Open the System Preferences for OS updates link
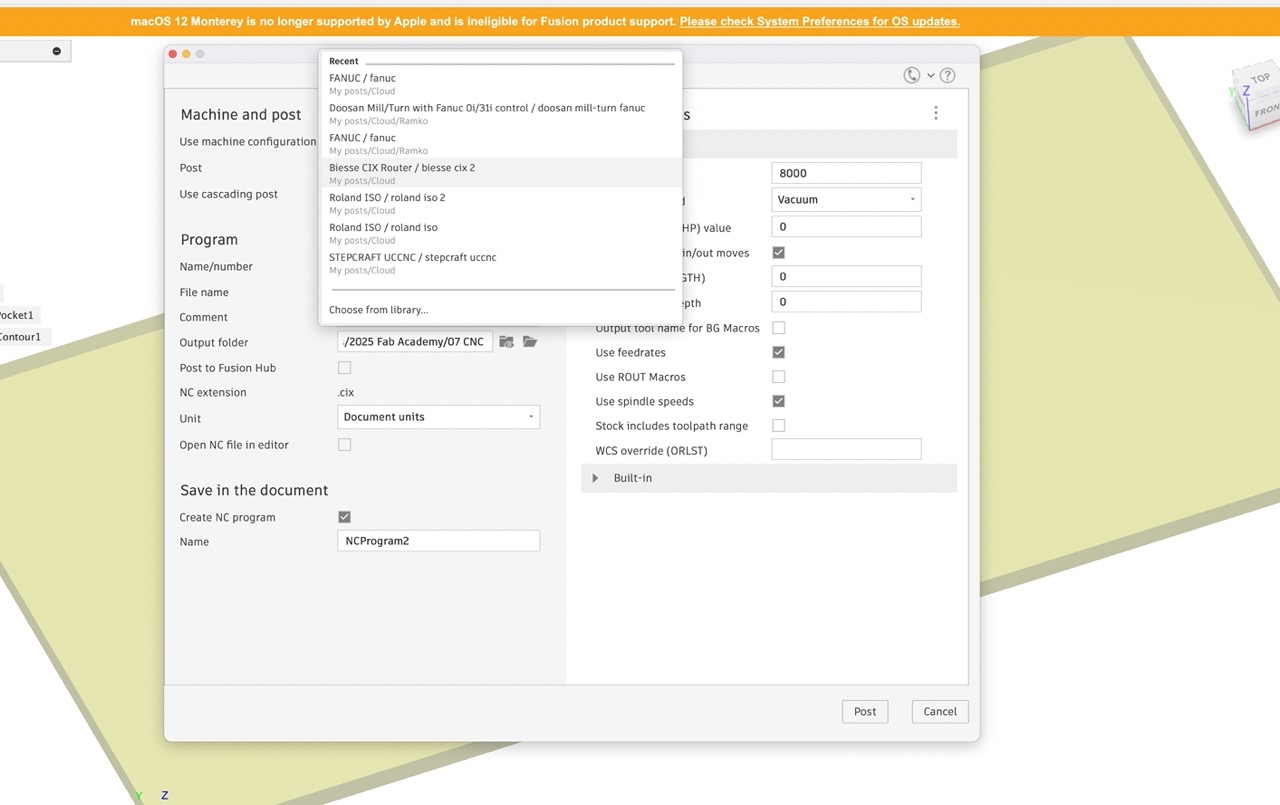Viewport: 1280px width, 805px height. click(x=820, y=21)
